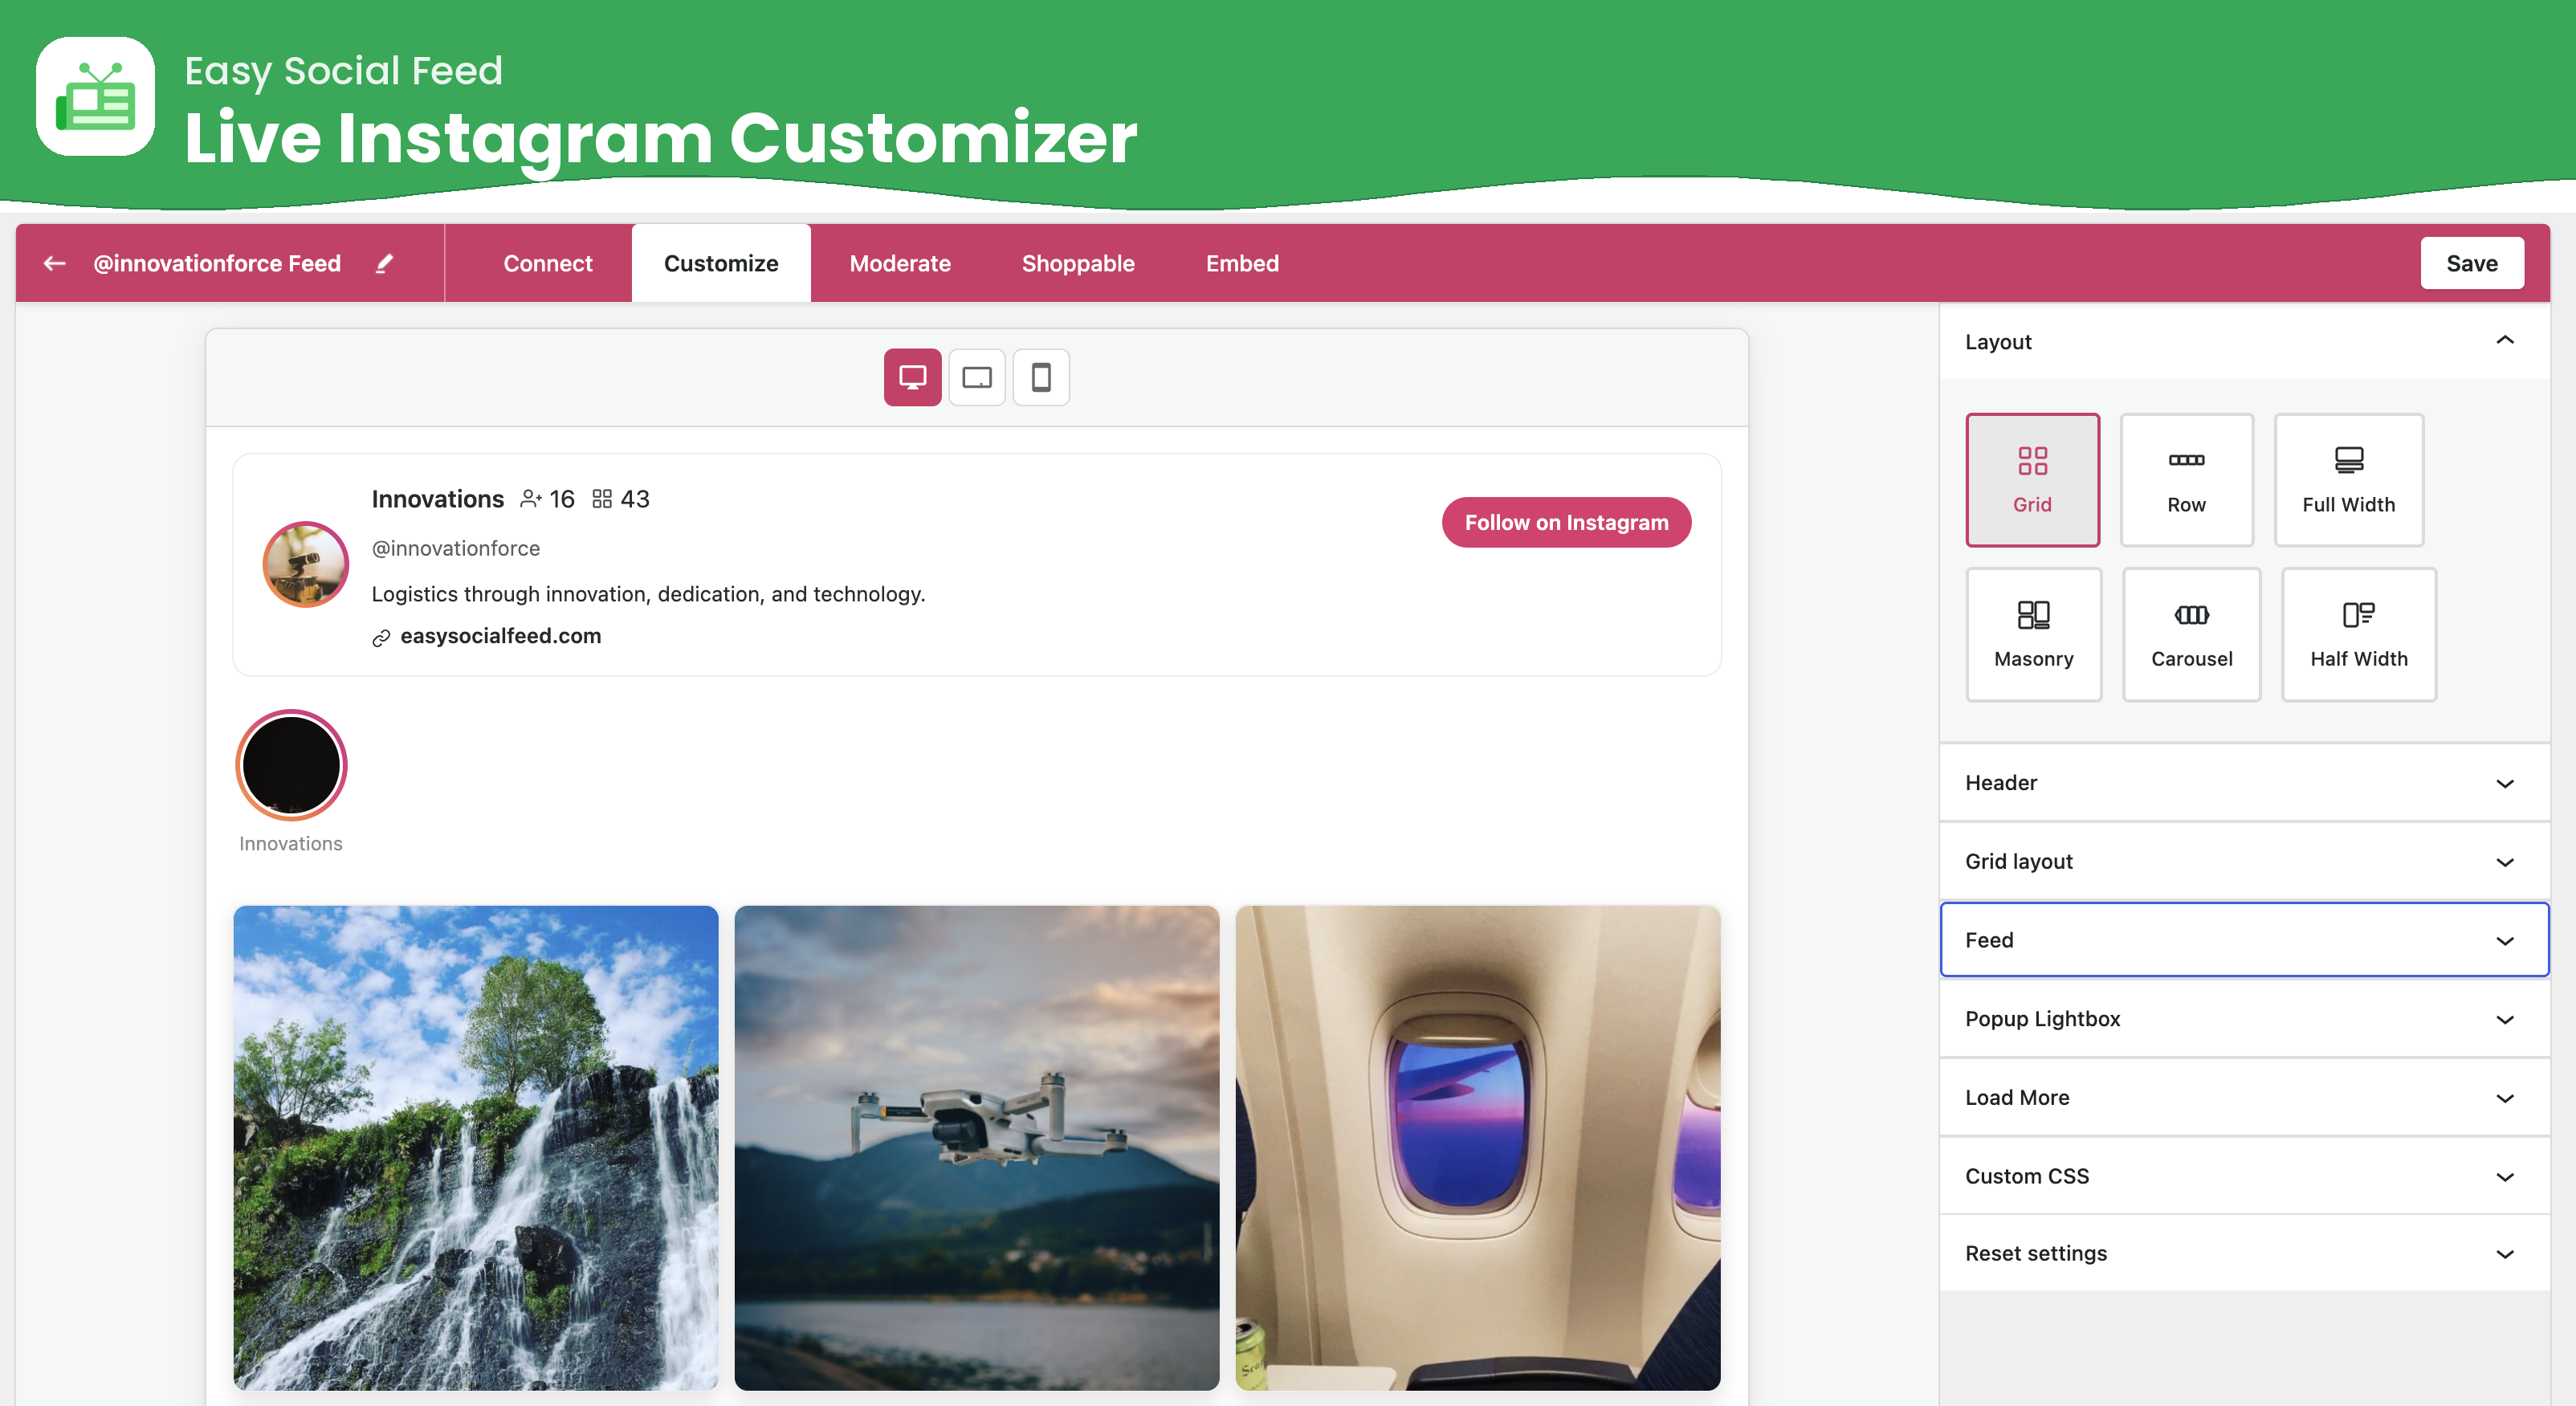This screenshot has width=2576, height=1406.
Task: Click the @innovationforce Feed title
Action: (217, 263)
